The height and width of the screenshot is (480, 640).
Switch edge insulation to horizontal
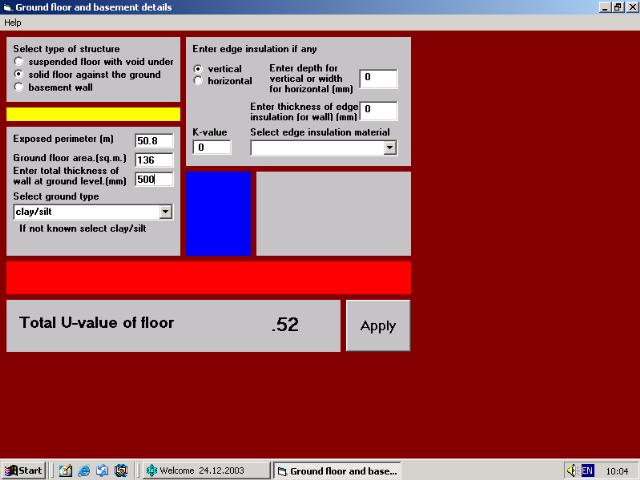[198, 81]
